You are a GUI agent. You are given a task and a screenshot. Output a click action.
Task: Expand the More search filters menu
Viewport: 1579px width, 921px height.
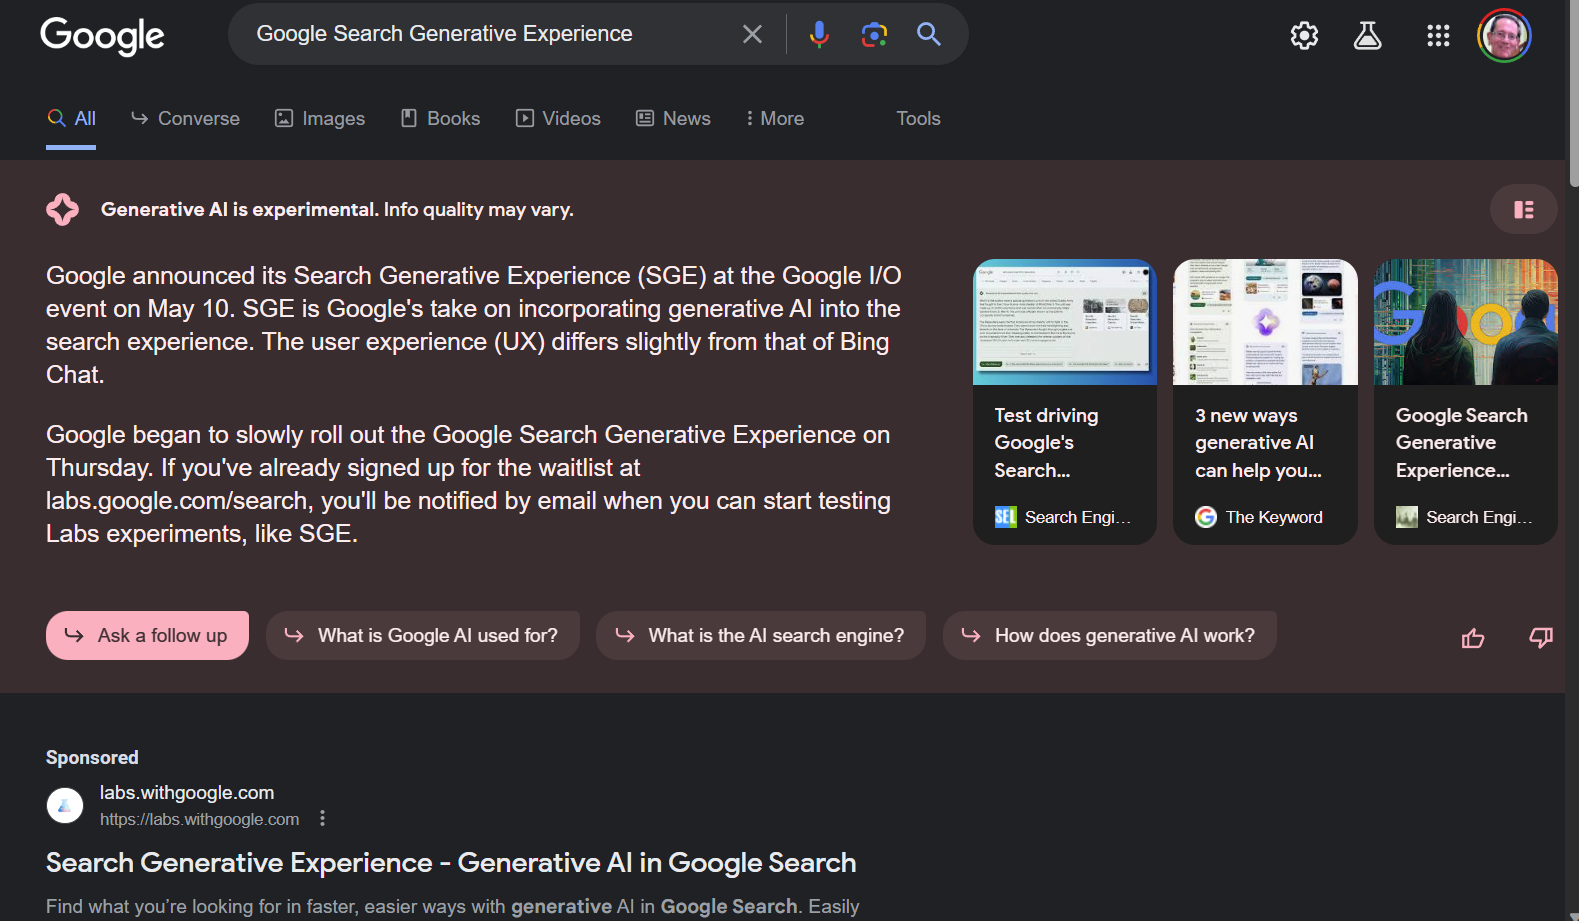[x=775, y=118]
